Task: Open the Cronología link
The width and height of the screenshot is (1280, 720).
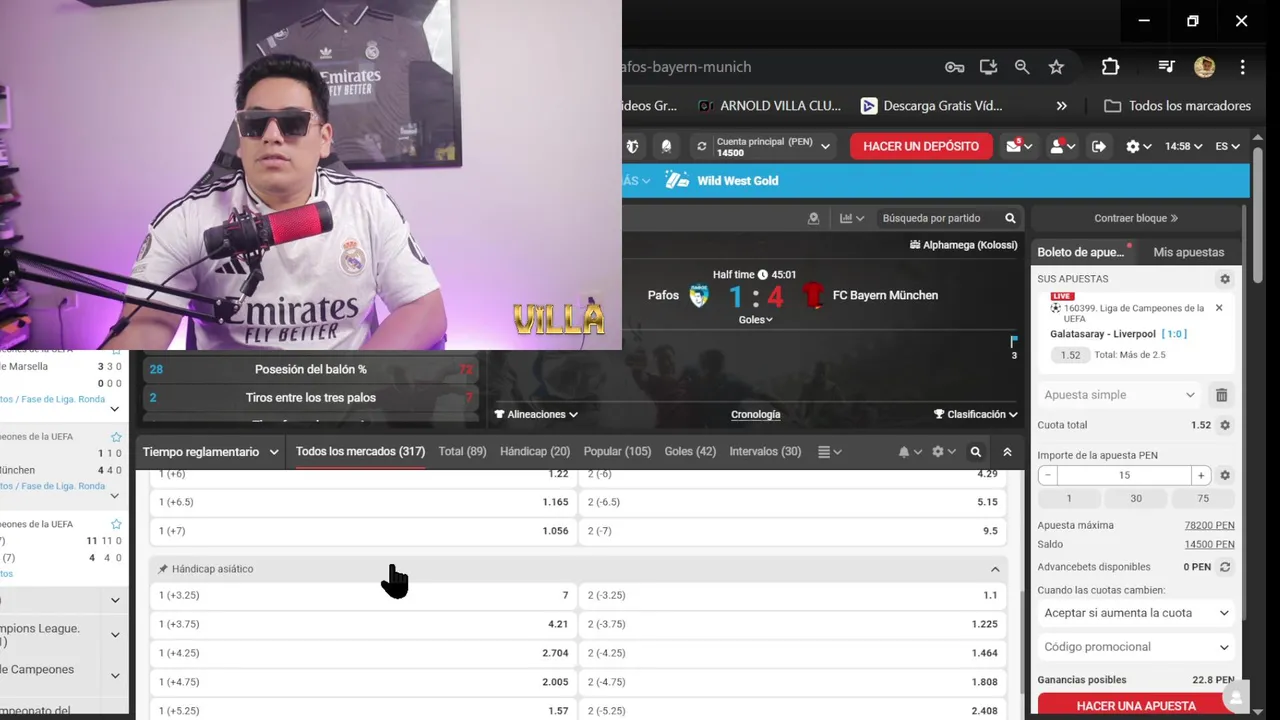Action: (756, 414)
